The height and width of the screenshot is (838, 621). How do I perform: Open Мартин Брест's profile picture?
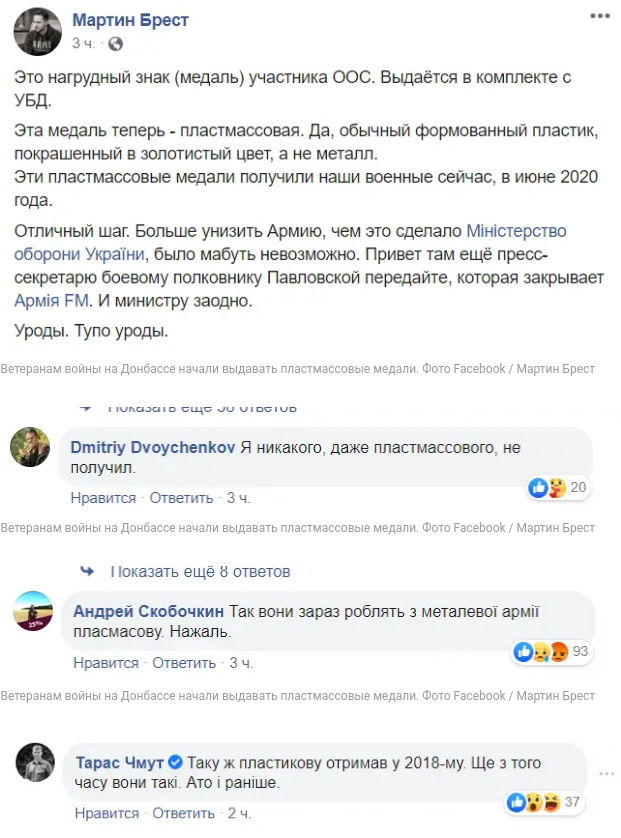(x=37, y=31)
